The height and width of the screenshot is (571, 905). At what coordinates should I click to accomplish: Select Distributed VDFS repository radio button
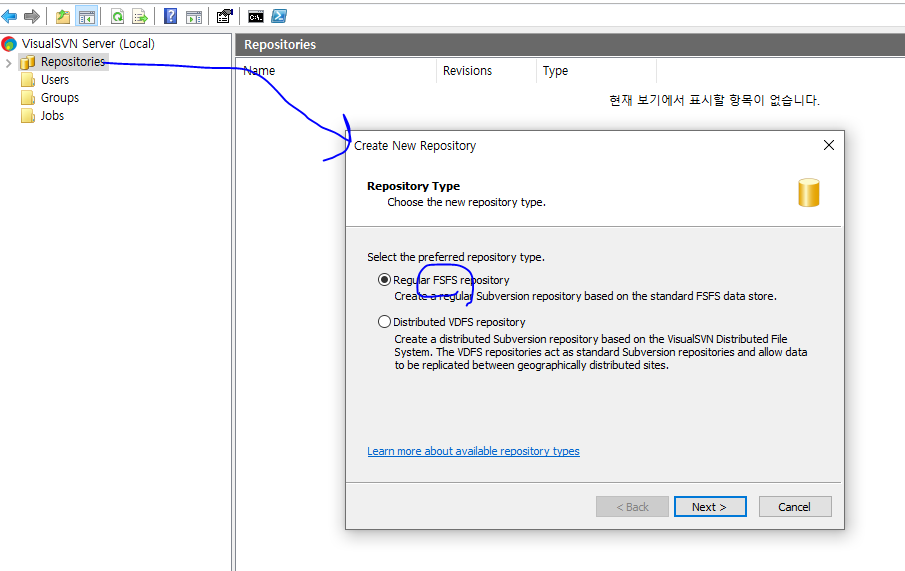click(384, 322)
